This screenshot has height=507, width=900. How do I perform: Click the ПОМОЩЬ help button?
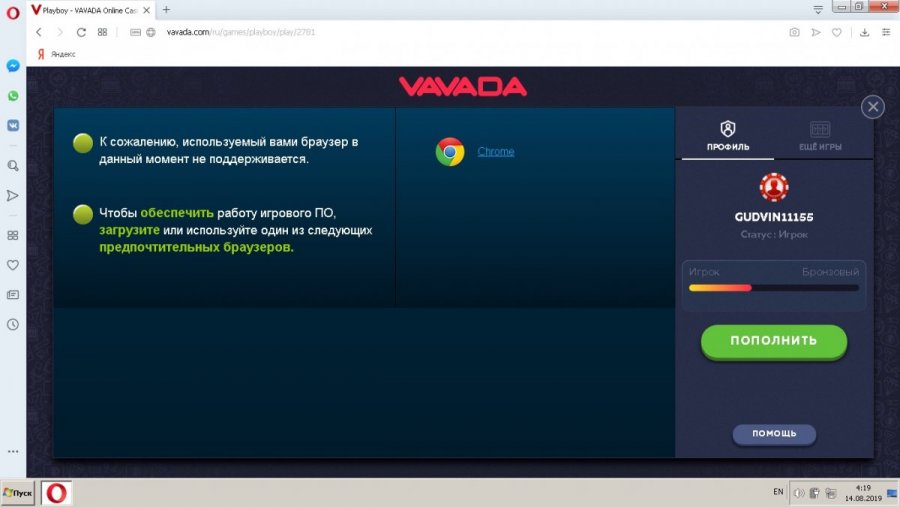774,433
